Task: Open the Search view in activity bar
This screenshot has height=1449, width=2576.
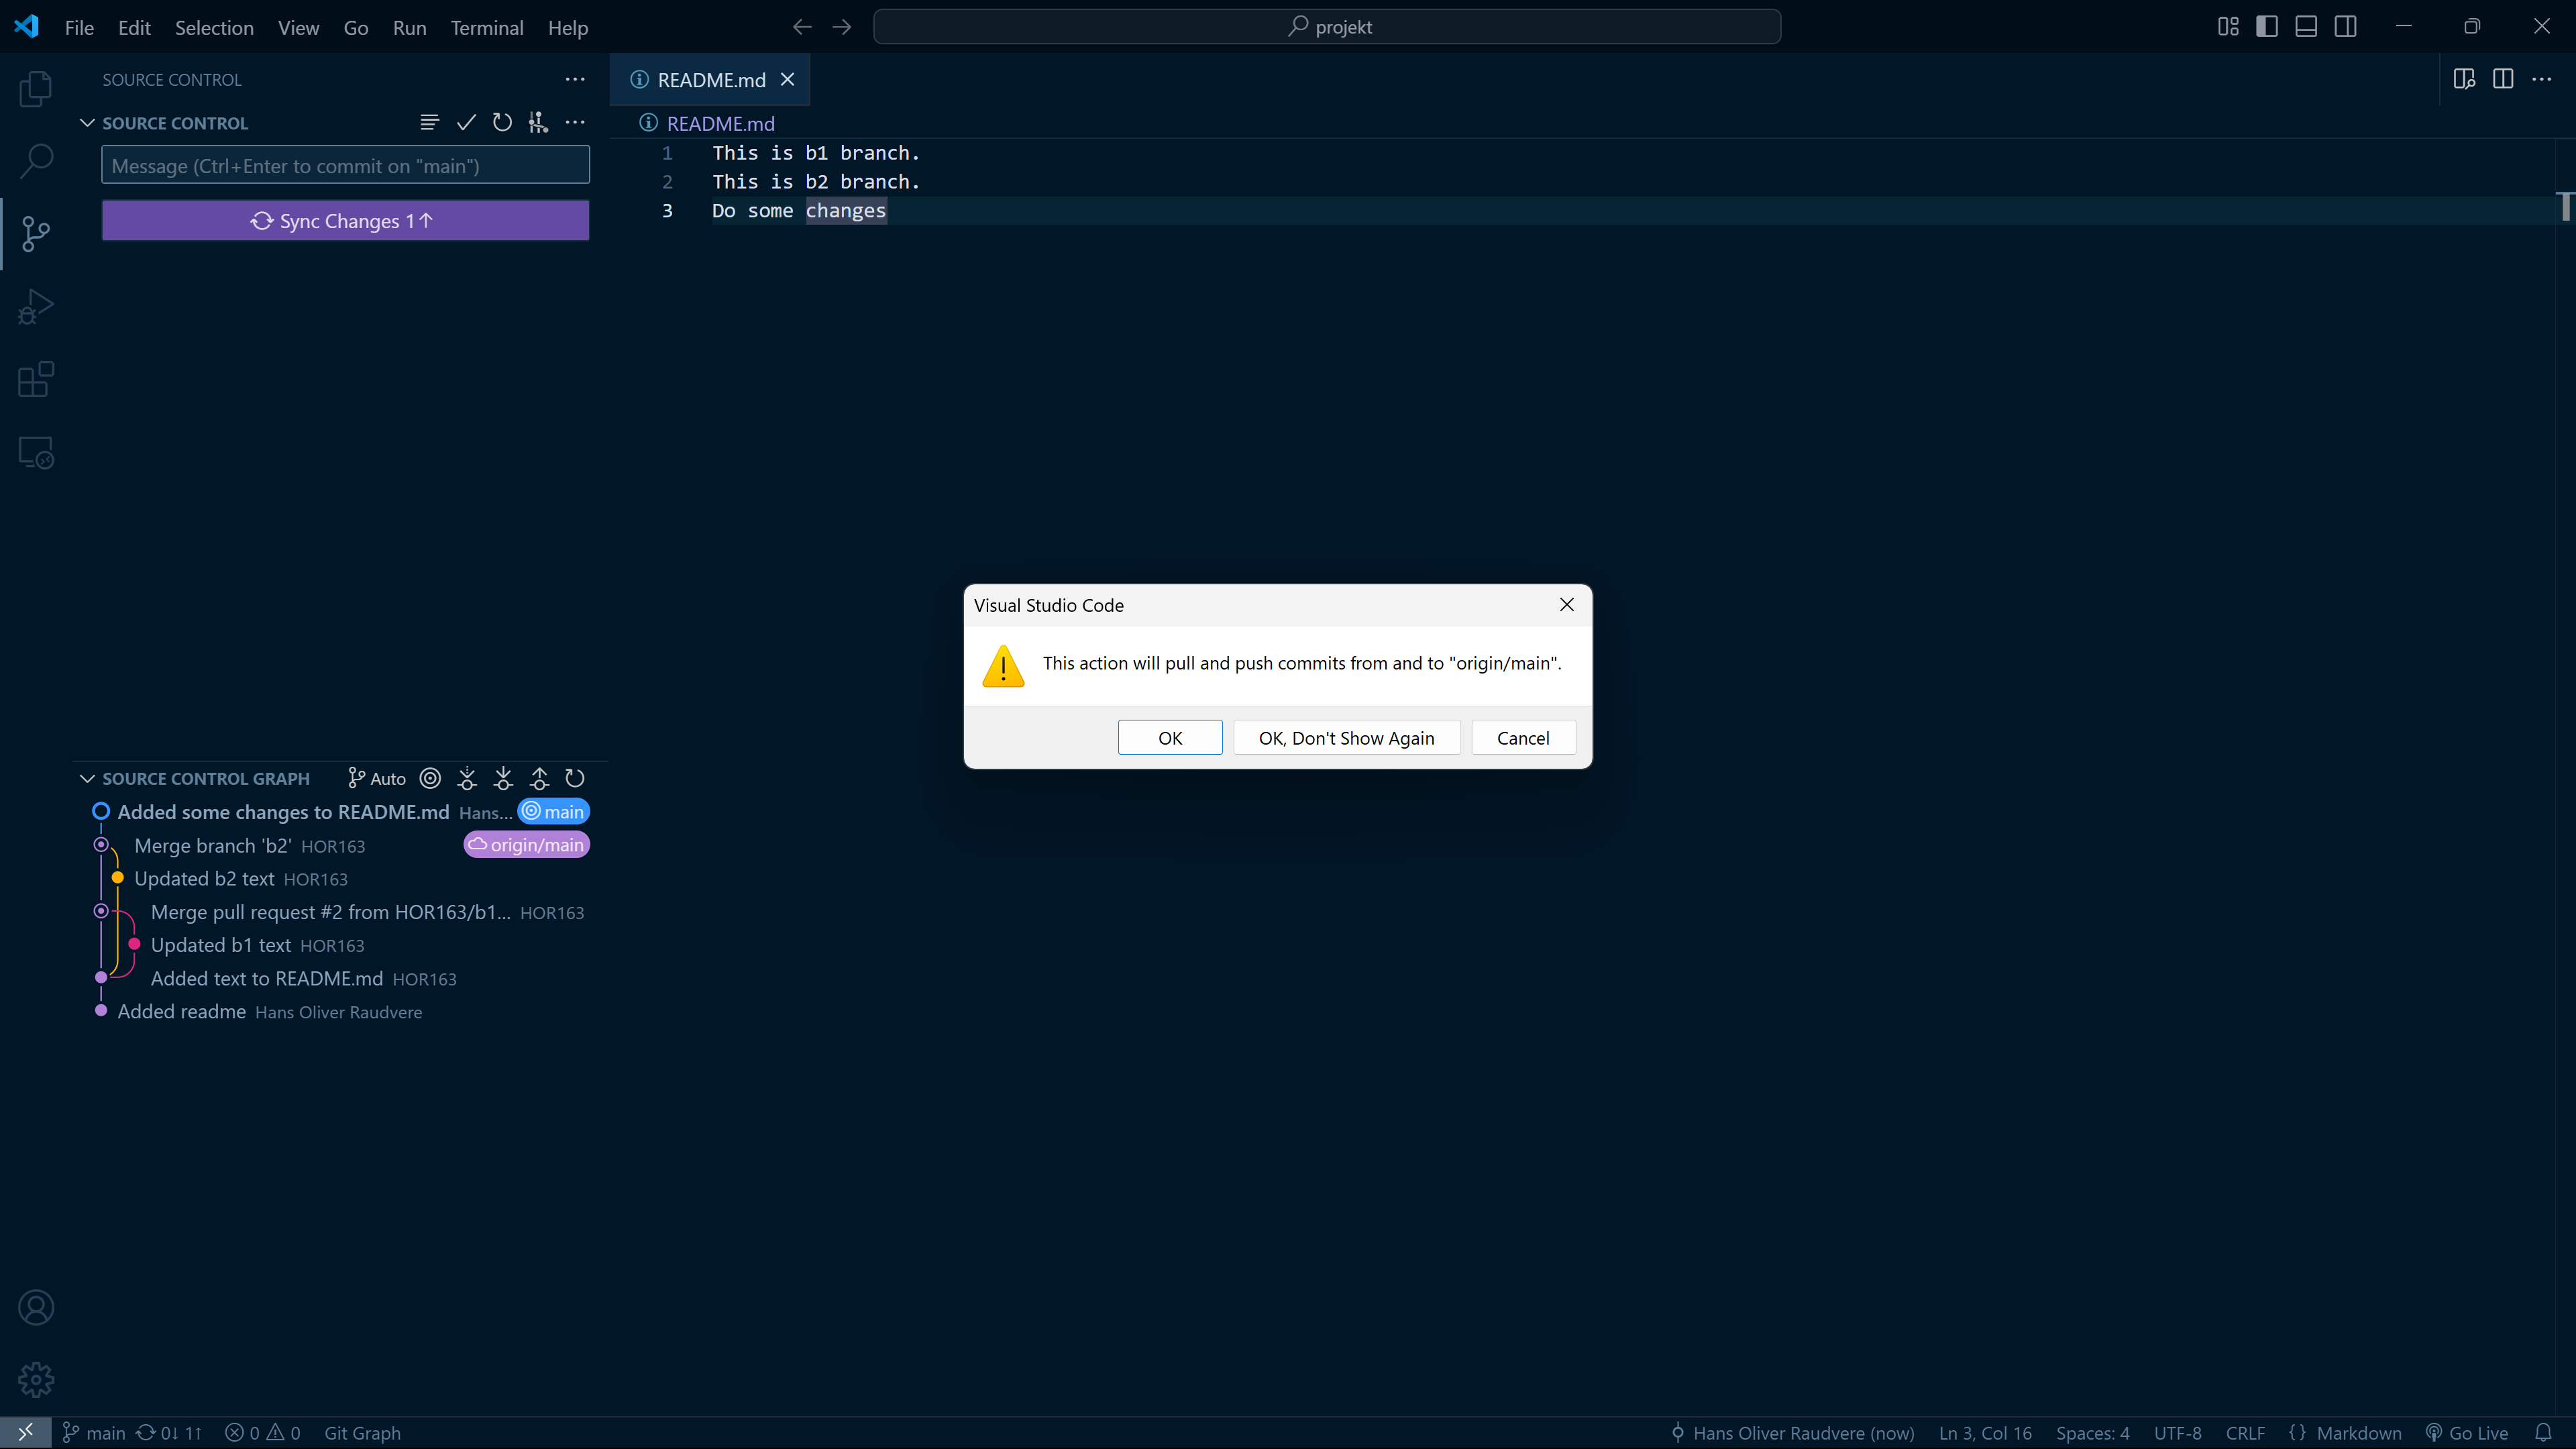Action: 36,161
